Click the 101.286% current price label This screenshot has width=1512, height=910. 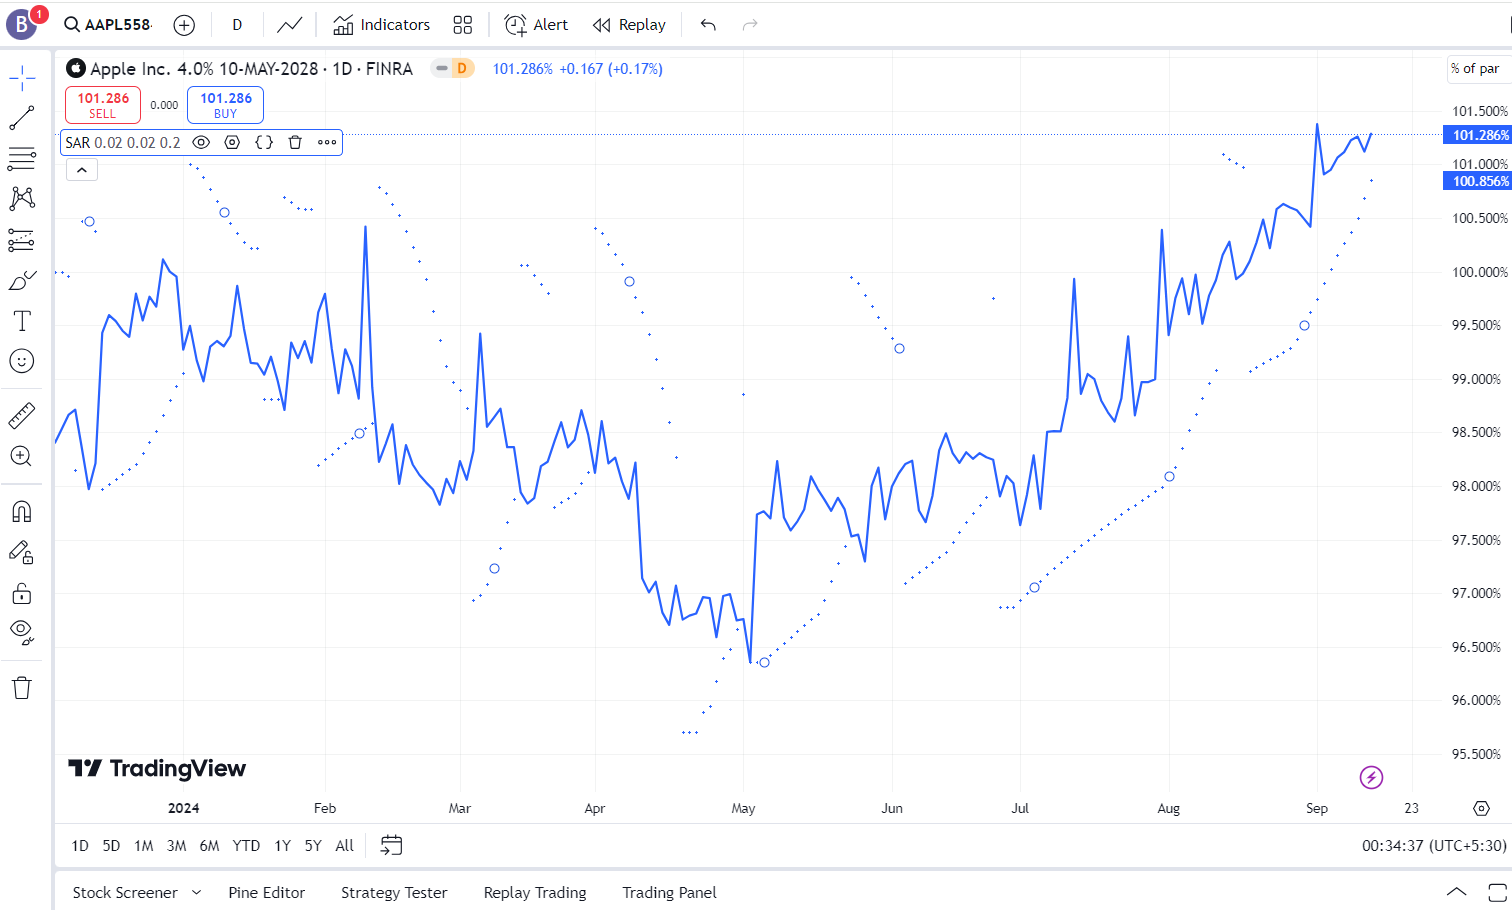(x=1477, y=135)
